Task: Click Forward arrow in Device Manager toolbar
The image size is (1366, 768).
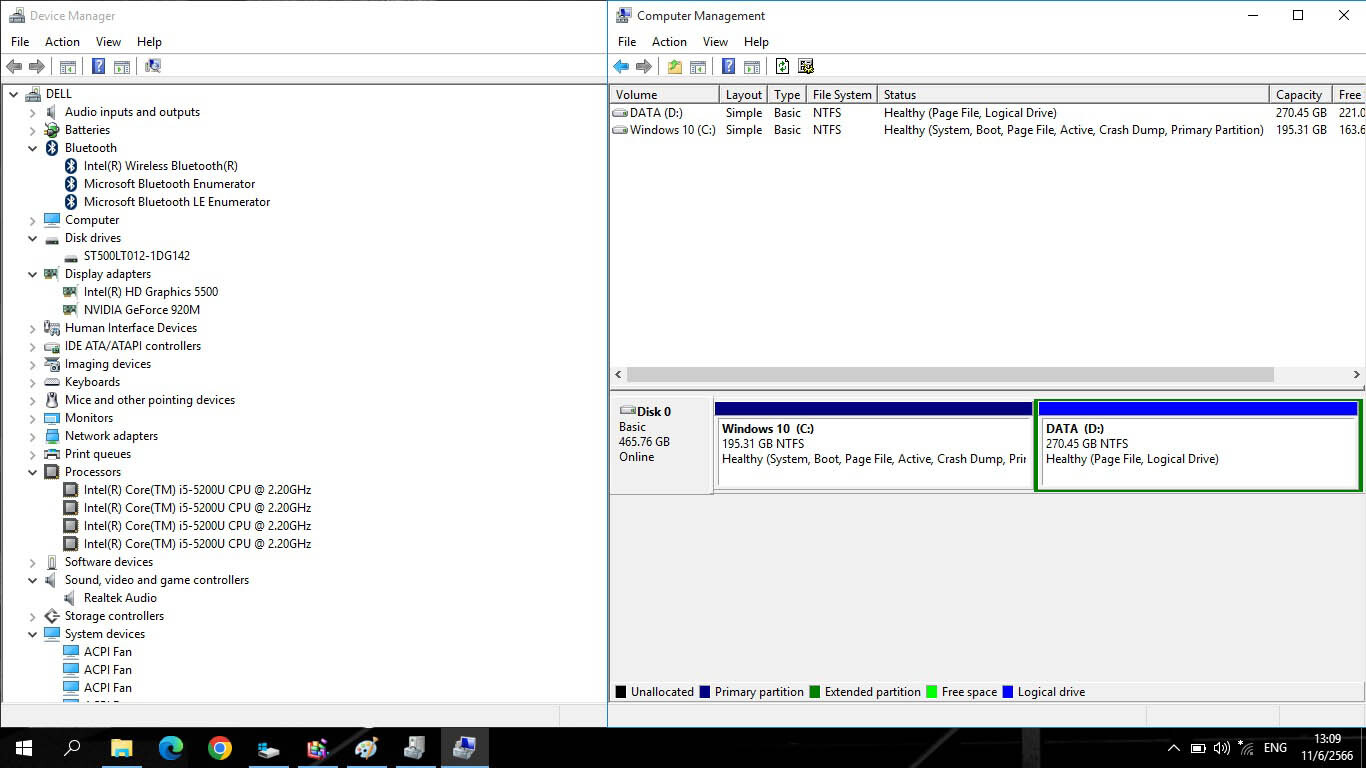Action: coord(37,67)
